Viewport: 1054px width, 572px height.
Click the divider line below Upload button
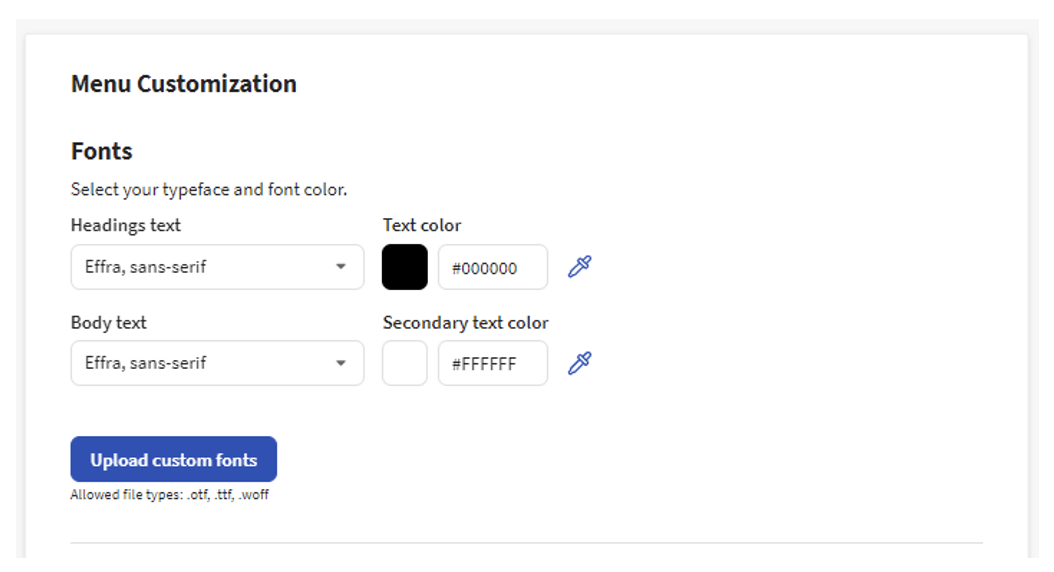pyautogui.click(x=526, y=543)
